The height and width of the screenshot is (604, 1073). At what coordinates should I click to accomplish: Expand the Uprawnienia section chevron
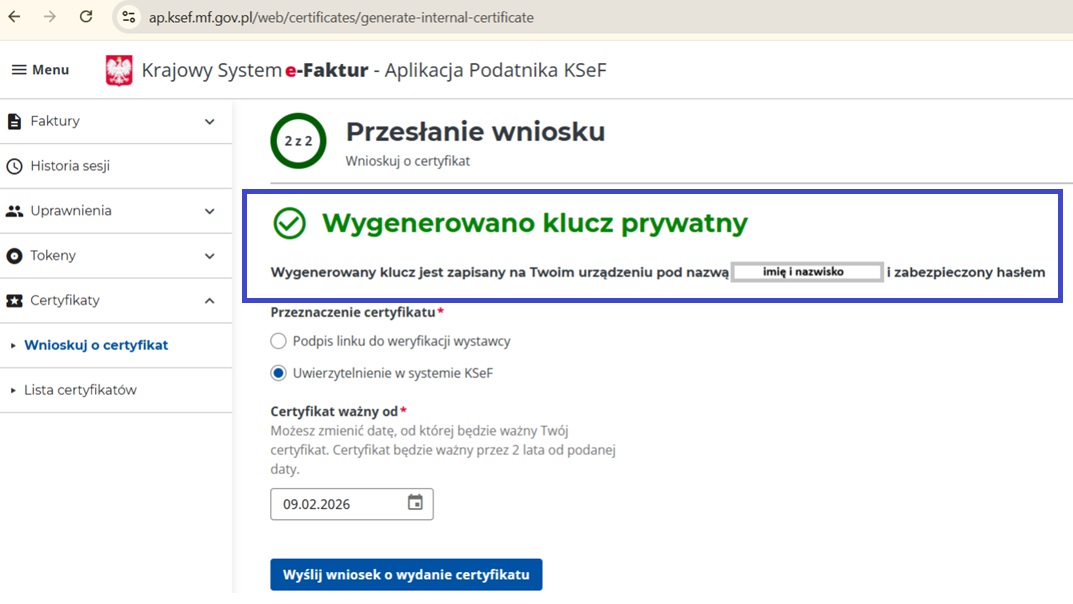pyautogui.click(x=209, y=211)
